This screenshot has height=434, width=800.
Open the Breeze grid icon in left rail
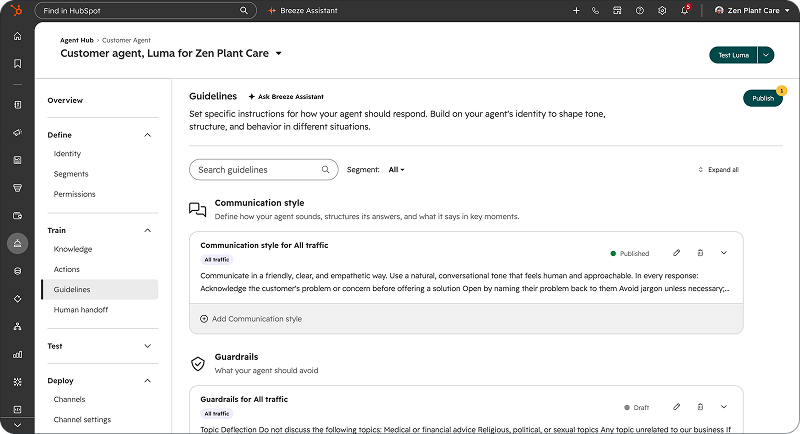[x=17, y=381]
